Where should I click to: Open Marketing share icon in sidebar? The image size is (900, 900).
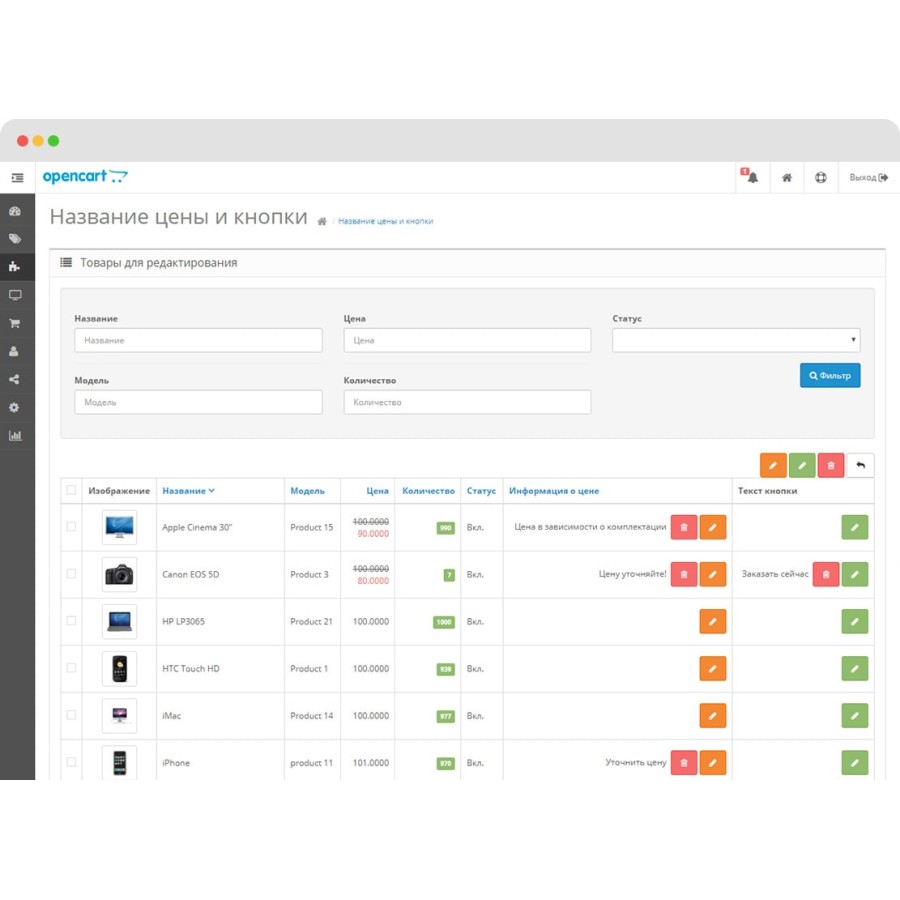(15, 379)
